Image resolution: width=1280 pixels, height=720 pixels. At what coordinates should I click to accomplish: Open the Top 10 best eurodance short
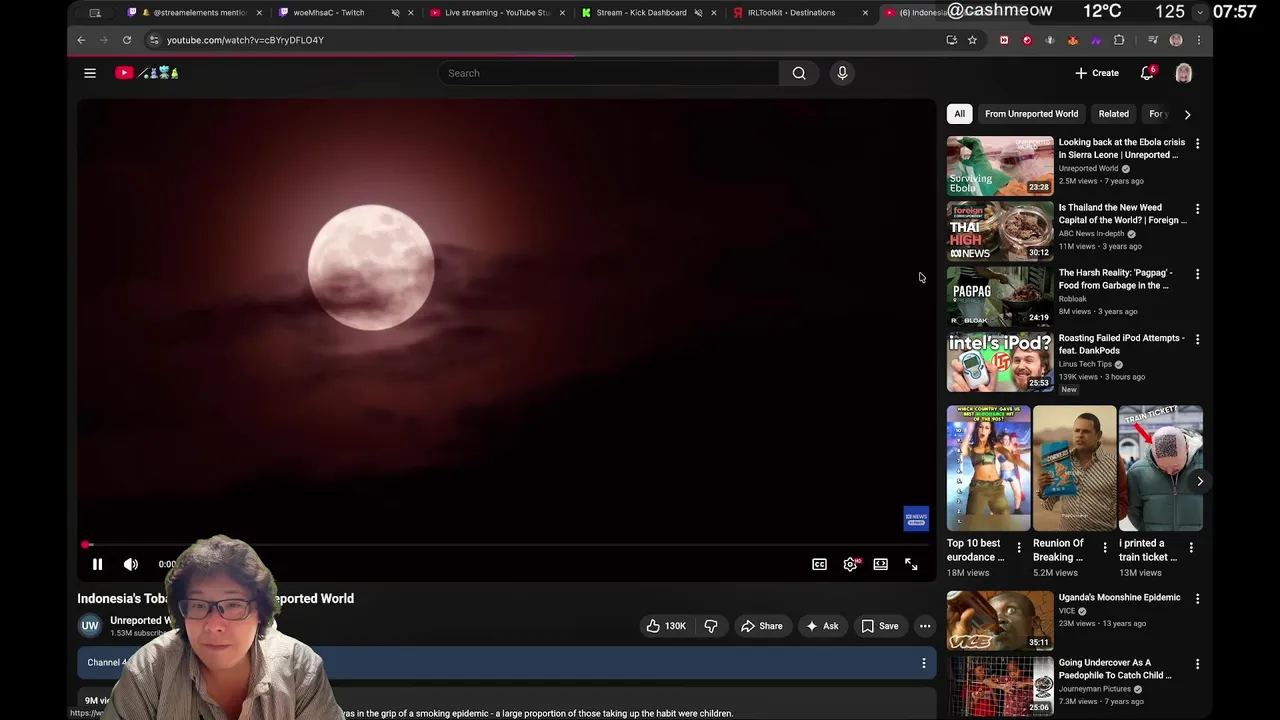click(x=988, y=468)
